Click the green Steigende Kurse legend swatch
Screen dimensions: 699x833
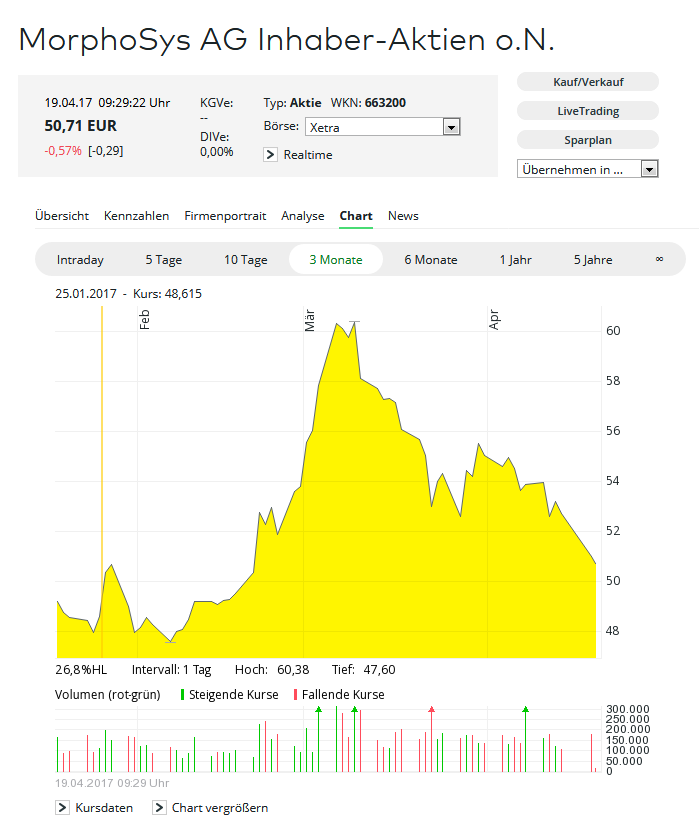[x=182, y=694]
